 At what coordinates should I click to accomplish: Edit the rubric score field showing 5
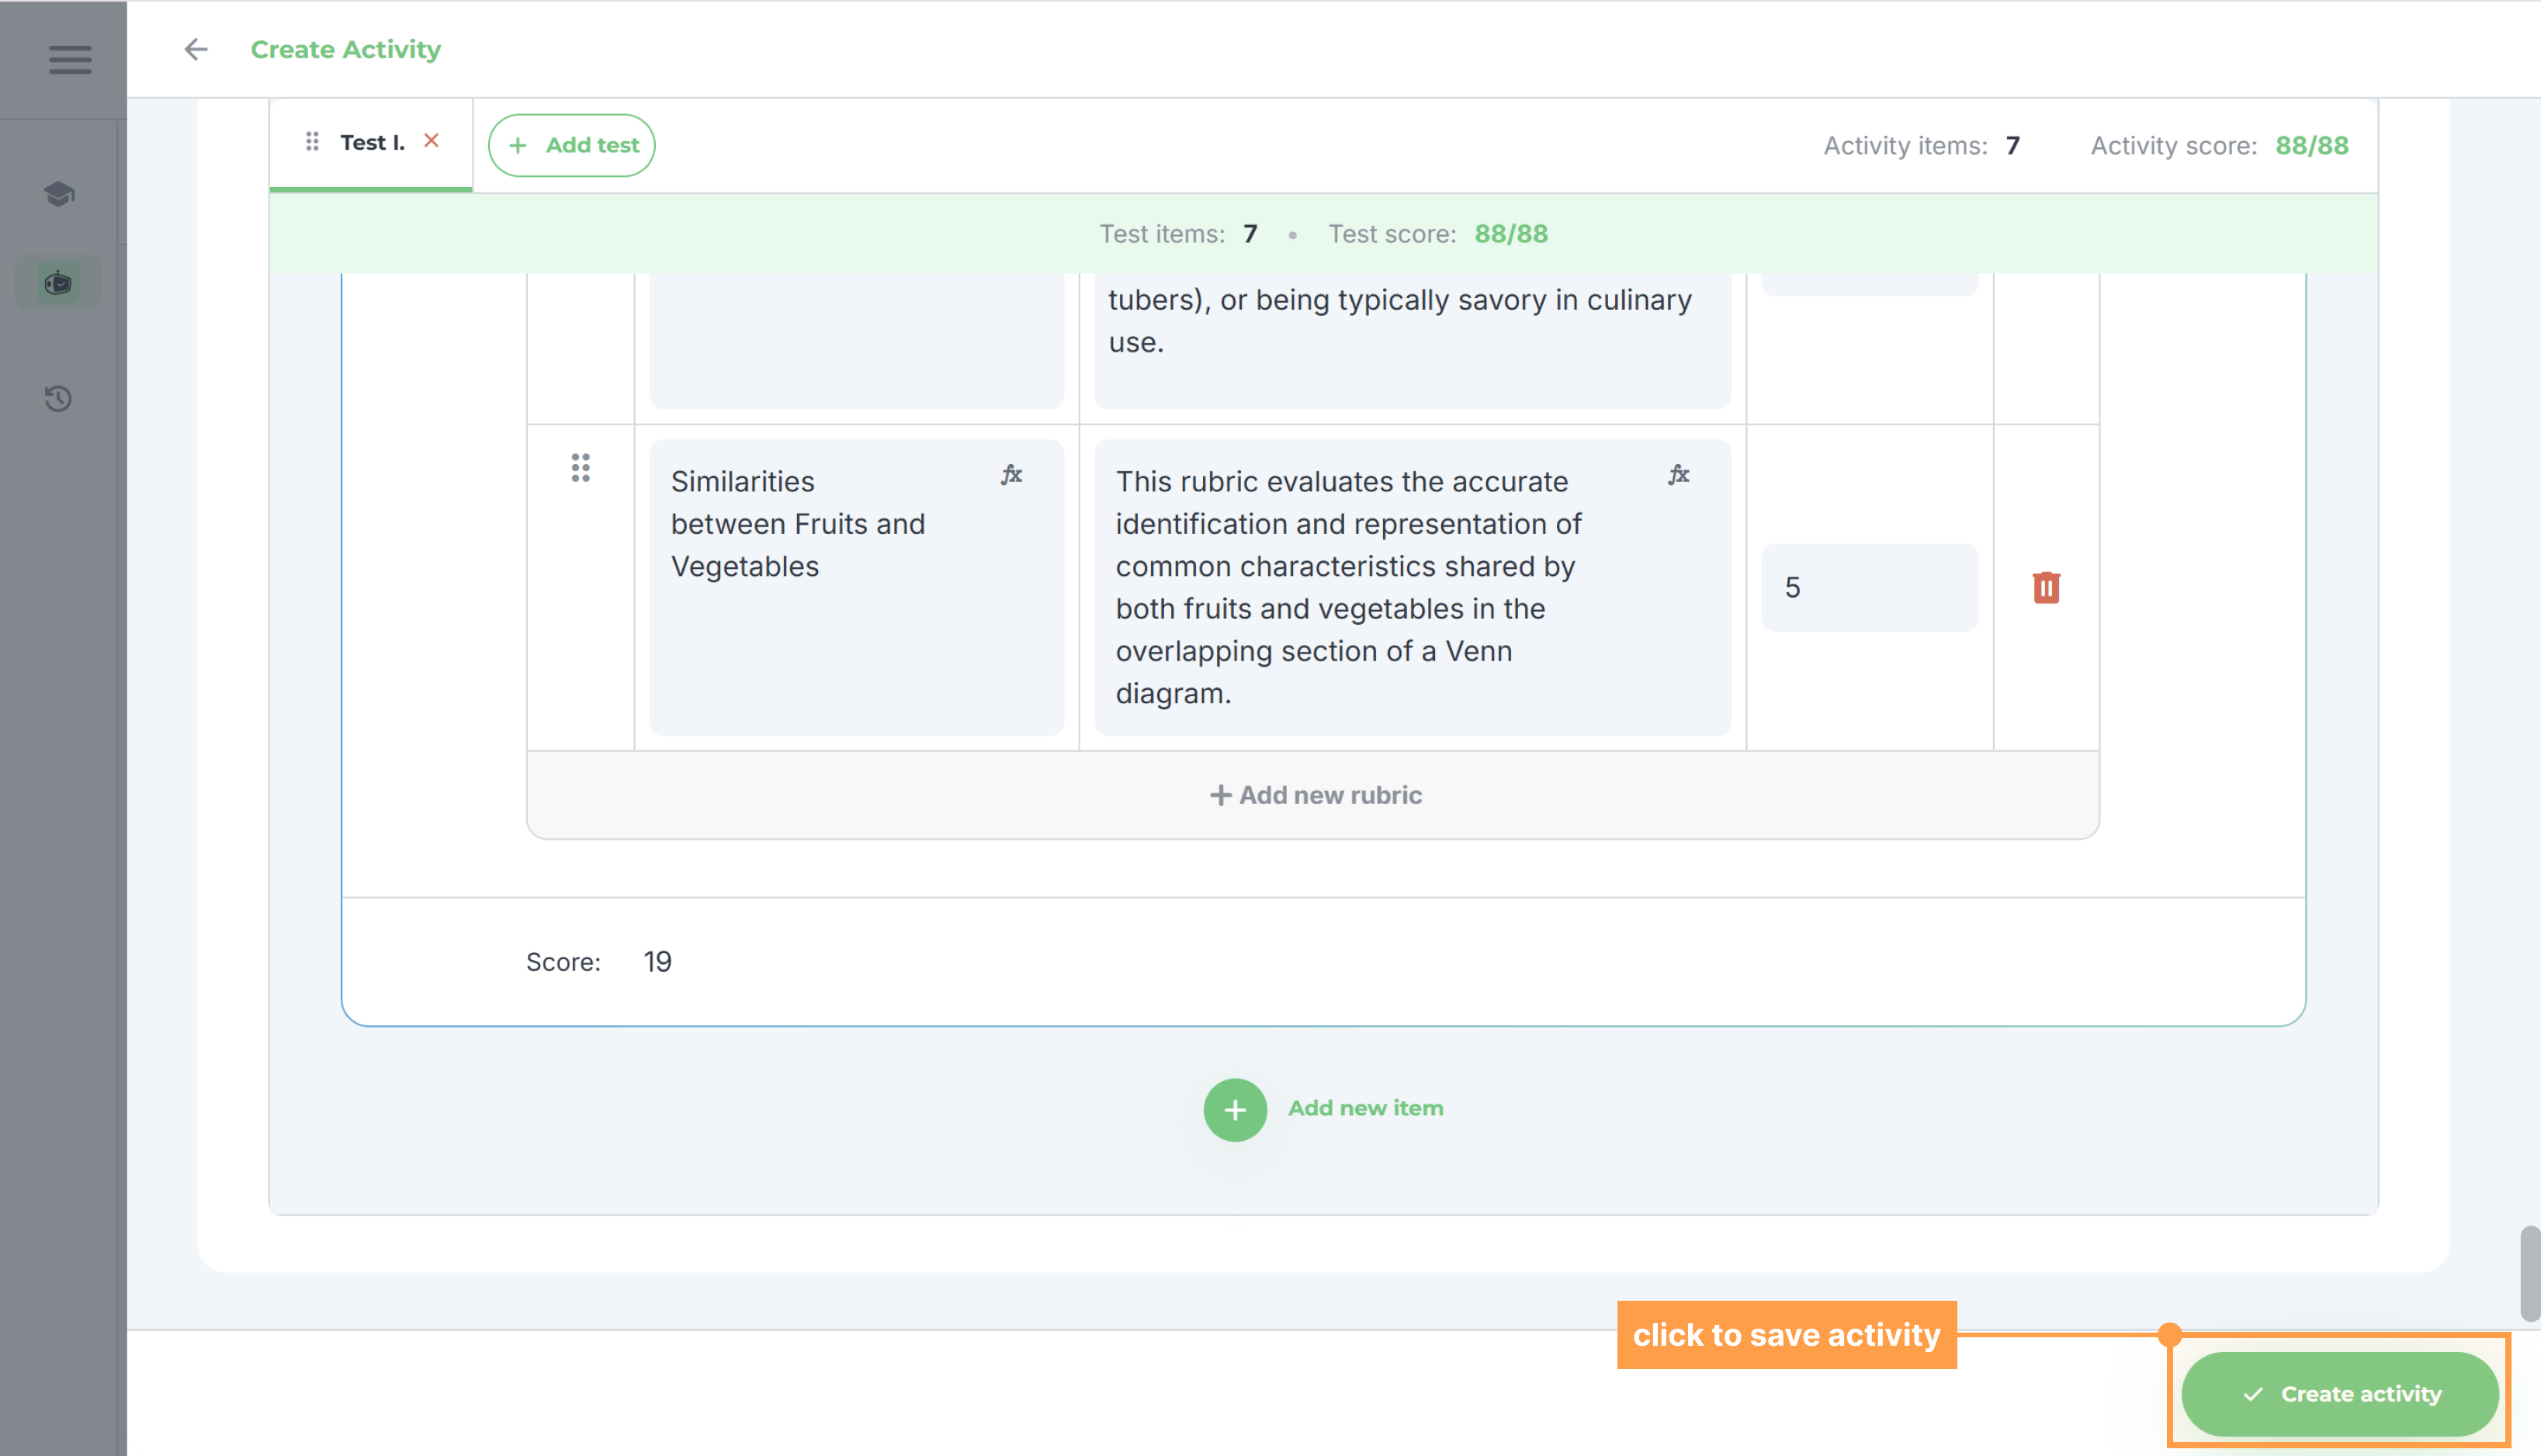pyautogui.click(x=1868, y=587)
